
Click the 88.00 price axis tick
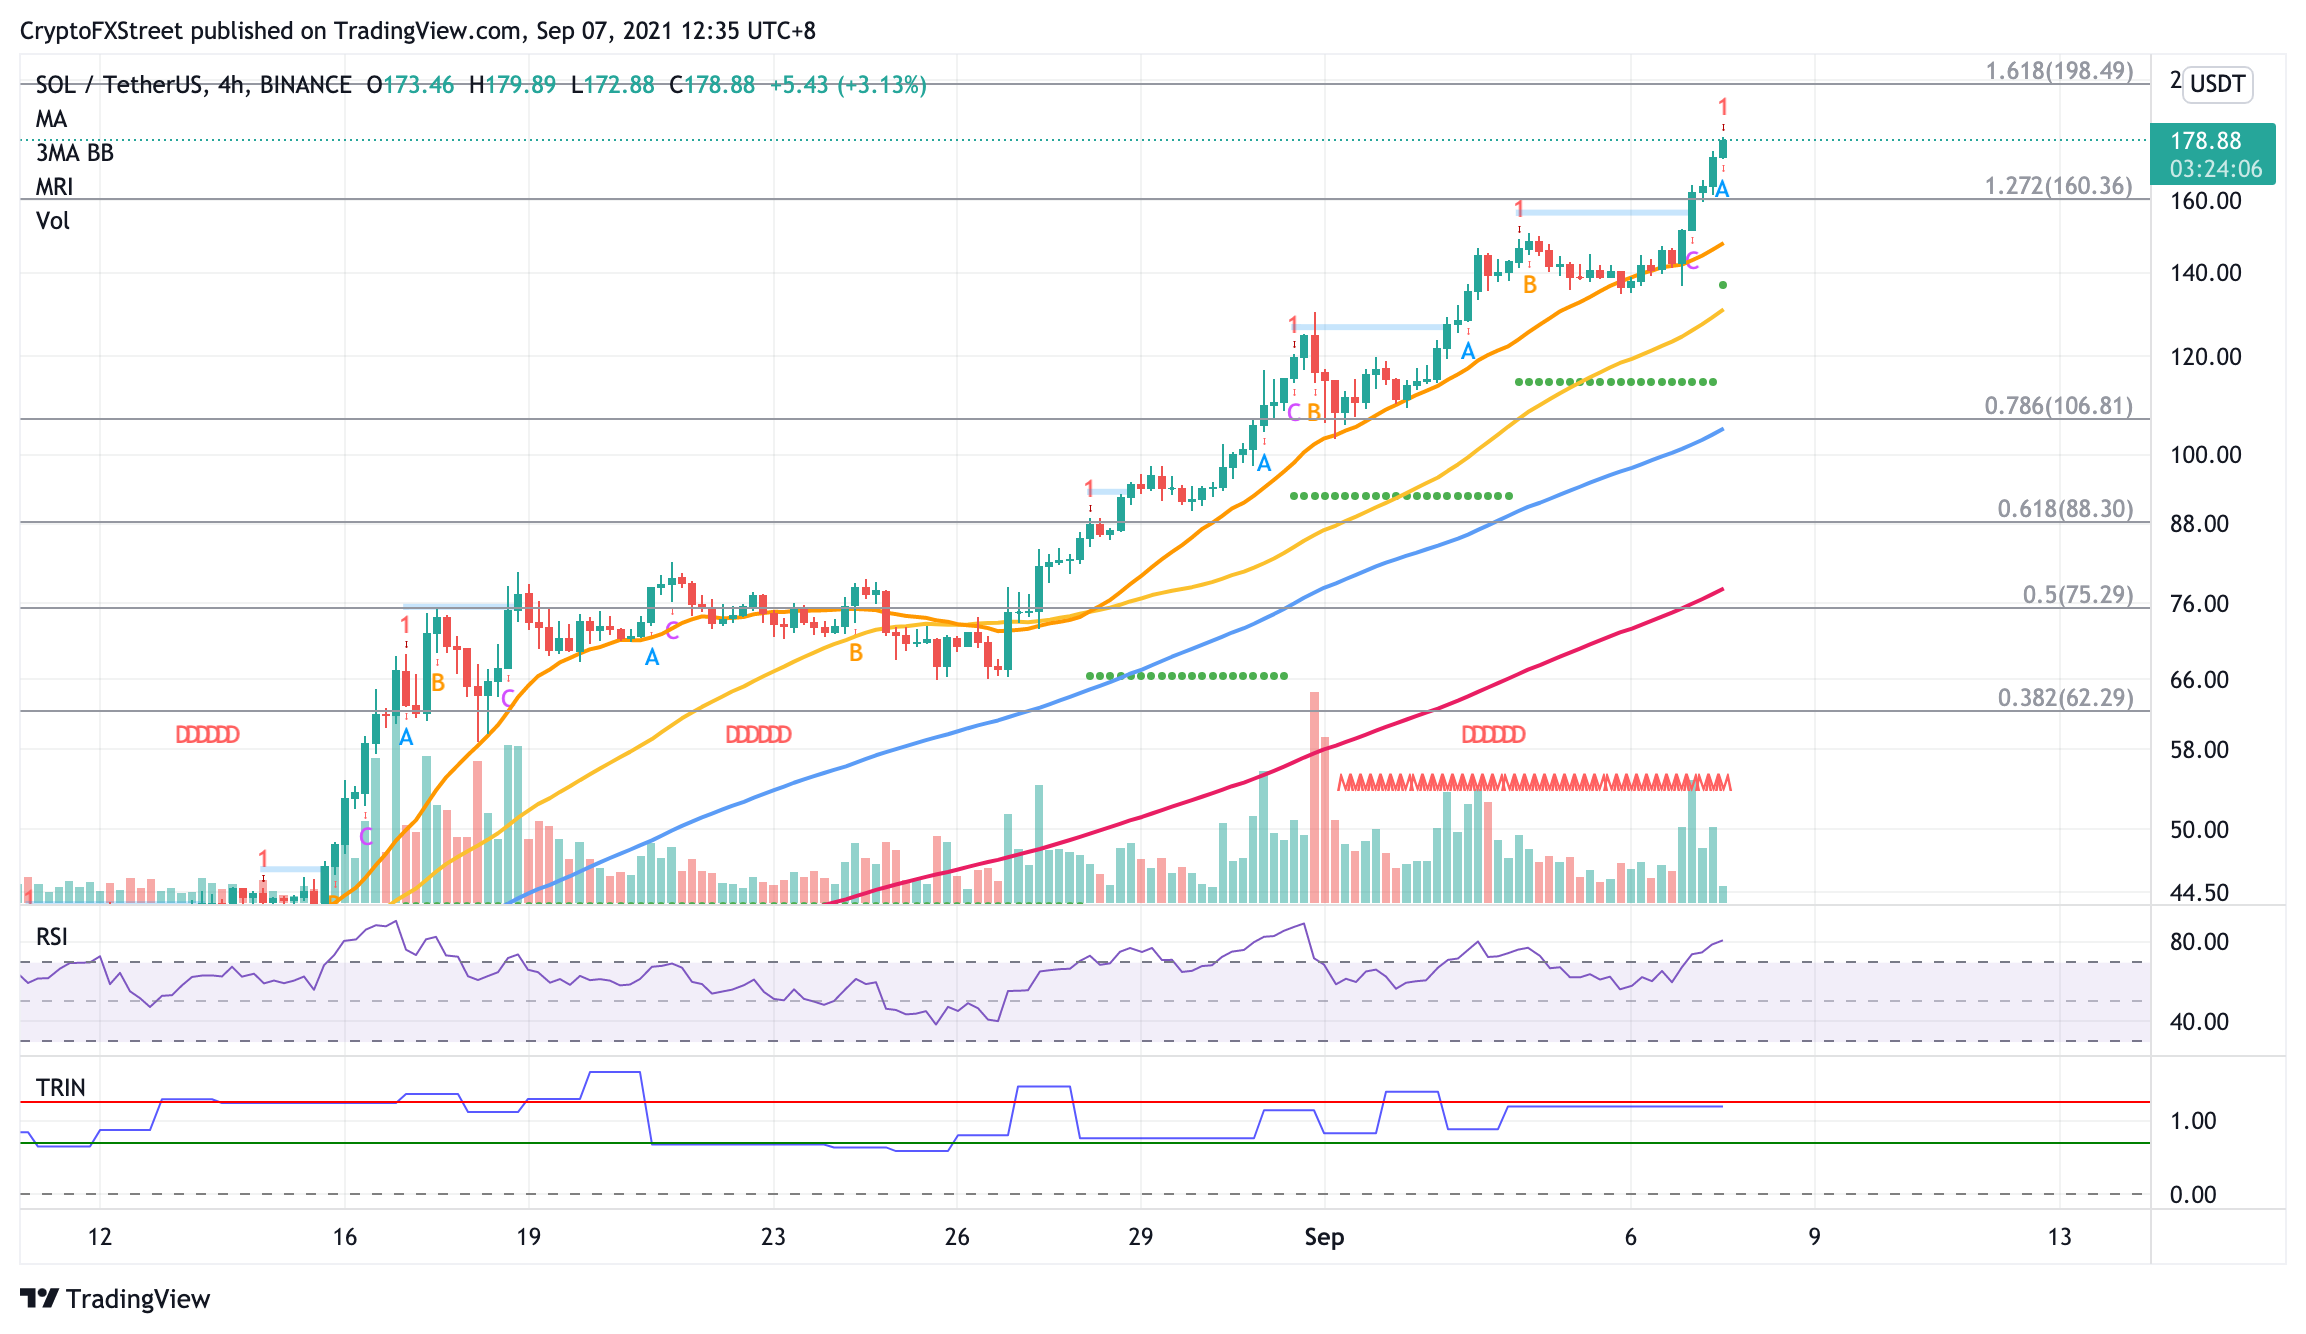[2200, 524]
